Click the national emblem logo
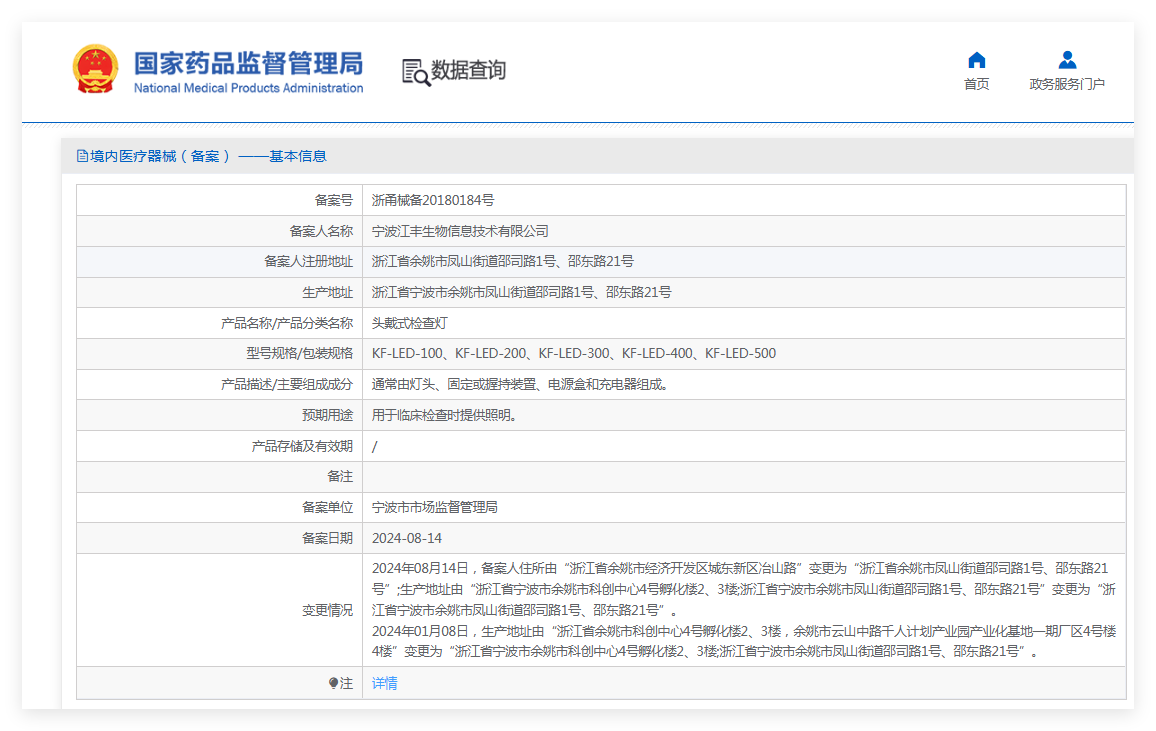 96,69
